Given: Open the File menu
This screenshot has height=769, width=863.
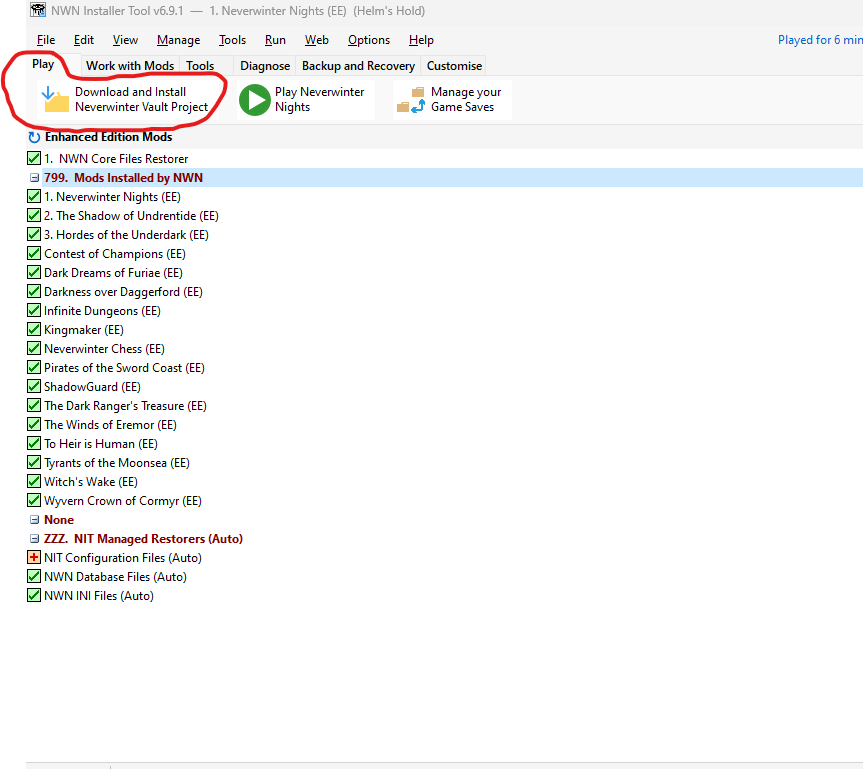Looking at the screenshot, I should point(46,40).
